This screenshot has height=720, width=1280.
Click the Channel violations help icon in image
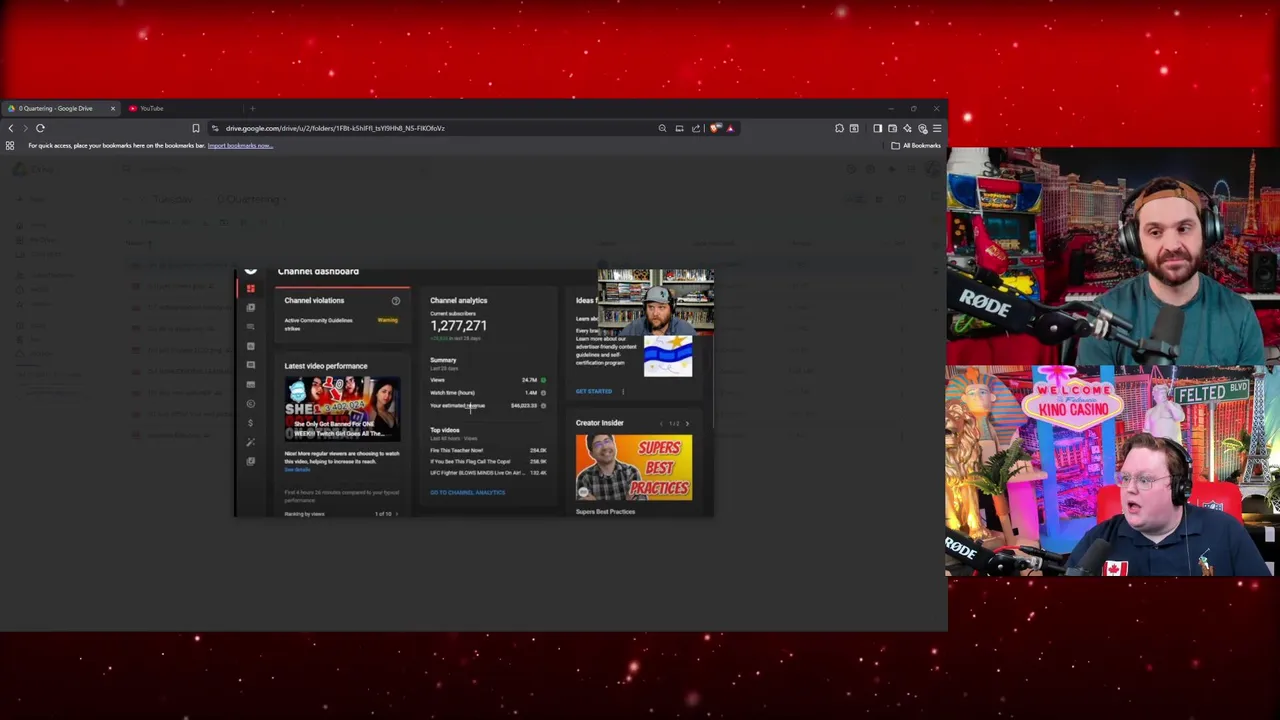pyautogui.click(x=395, y=300)
